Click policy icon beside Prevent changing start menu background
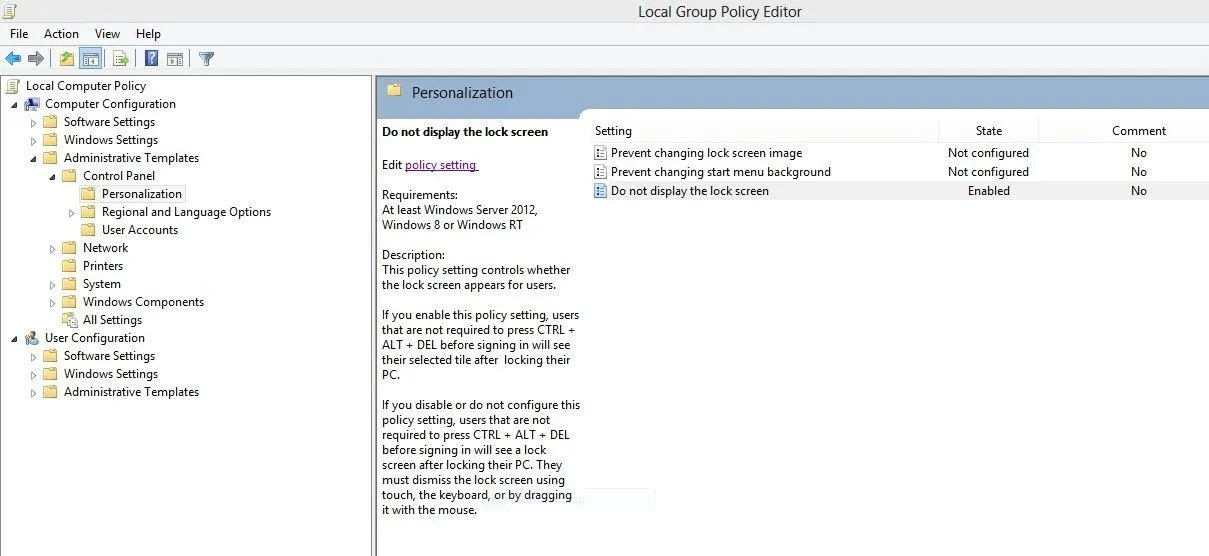This screenshot has width=1209, height=556. click(600, 172)
